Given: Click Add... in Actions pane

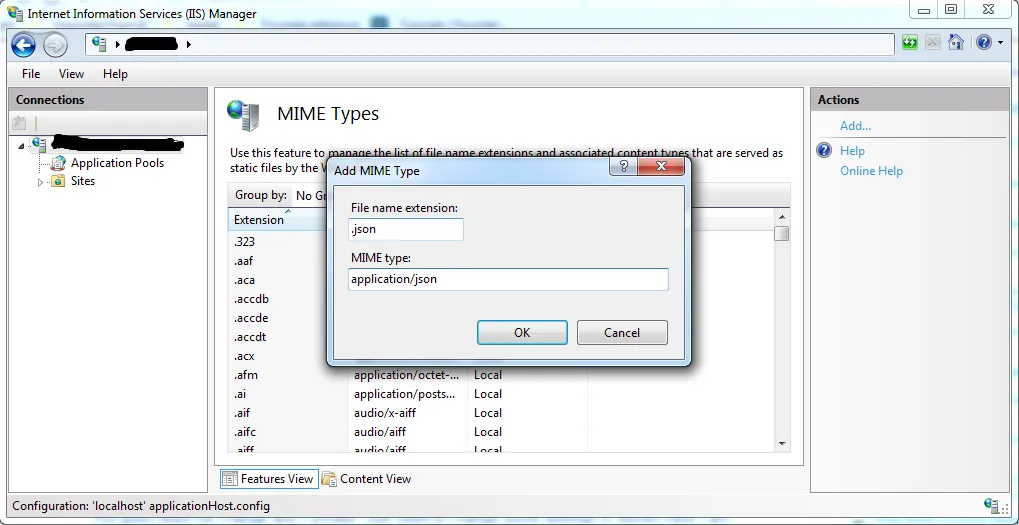Looking at the screenshot, I should [x=855, y=126].
